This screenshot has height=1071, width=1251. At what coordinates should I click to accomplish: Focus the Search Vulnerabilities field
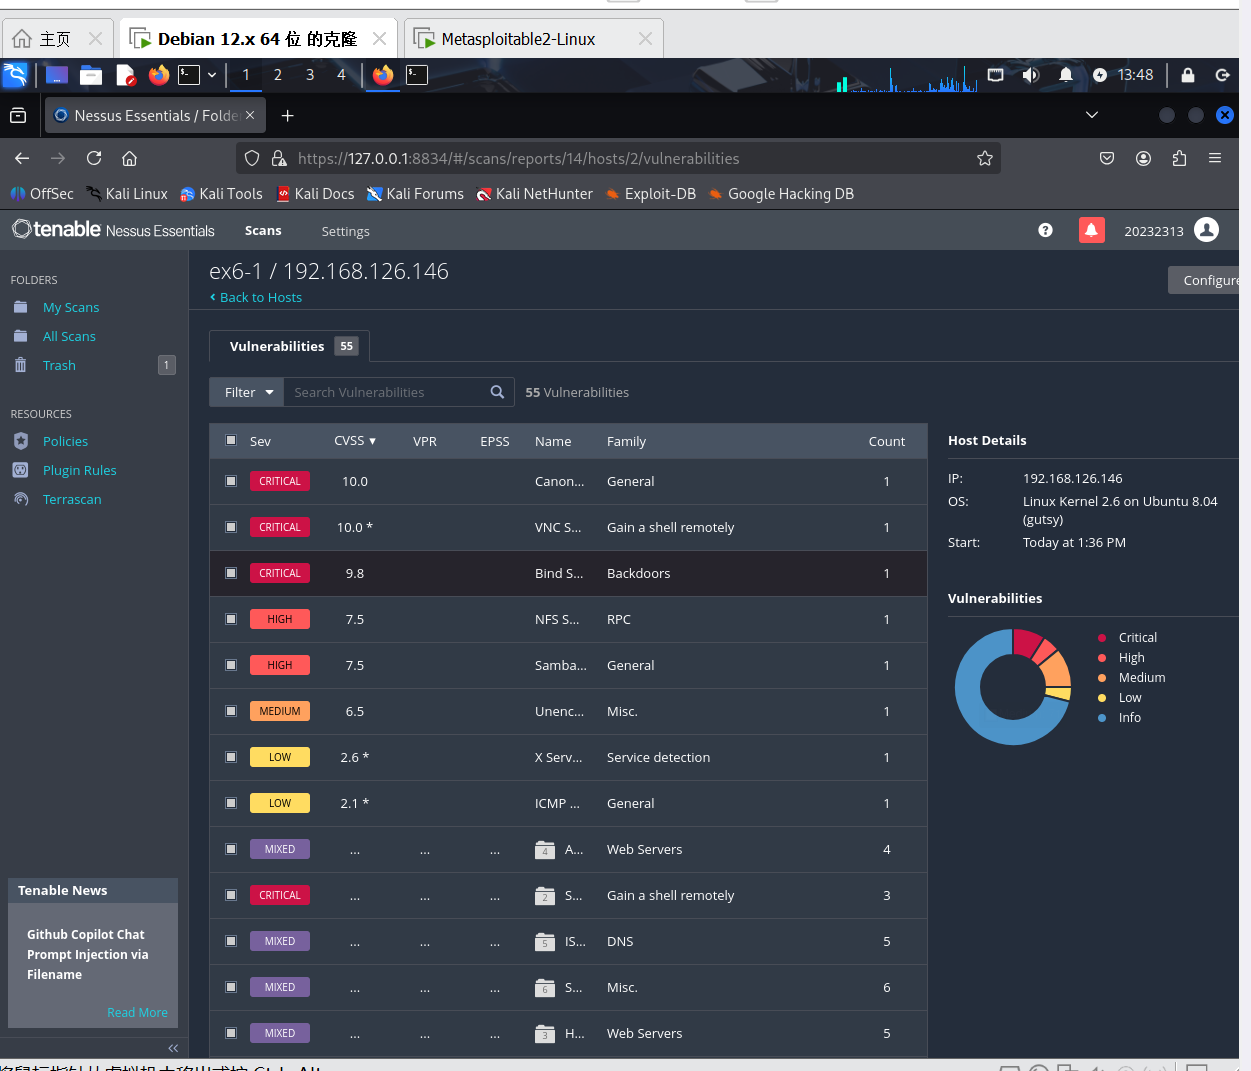click(385, 392)
